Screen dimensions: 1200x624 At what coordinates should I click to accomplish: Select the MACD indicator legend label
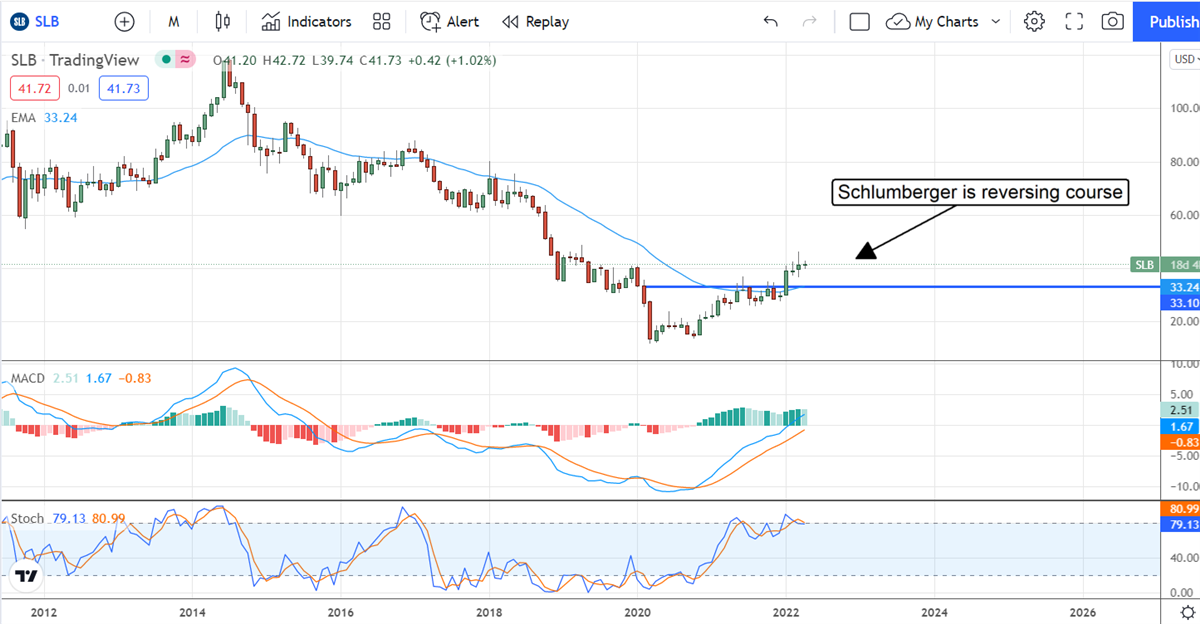pos(27,379)
